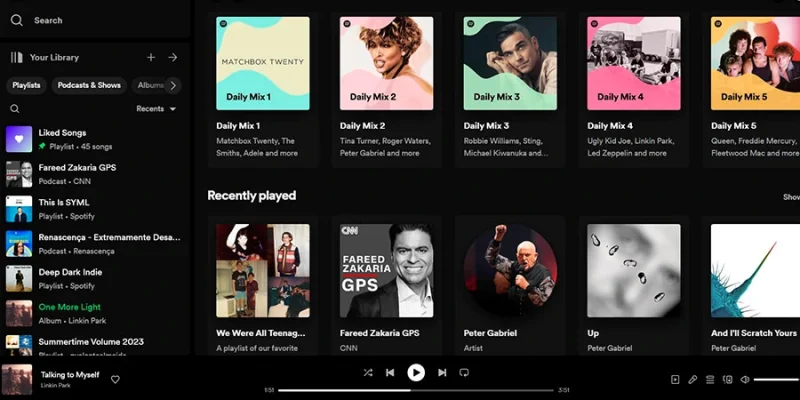Toggle repeat mode
Image resolution: width=800 pixels, height=400 pixels.
pyautogui.click(x=464, y=373)
